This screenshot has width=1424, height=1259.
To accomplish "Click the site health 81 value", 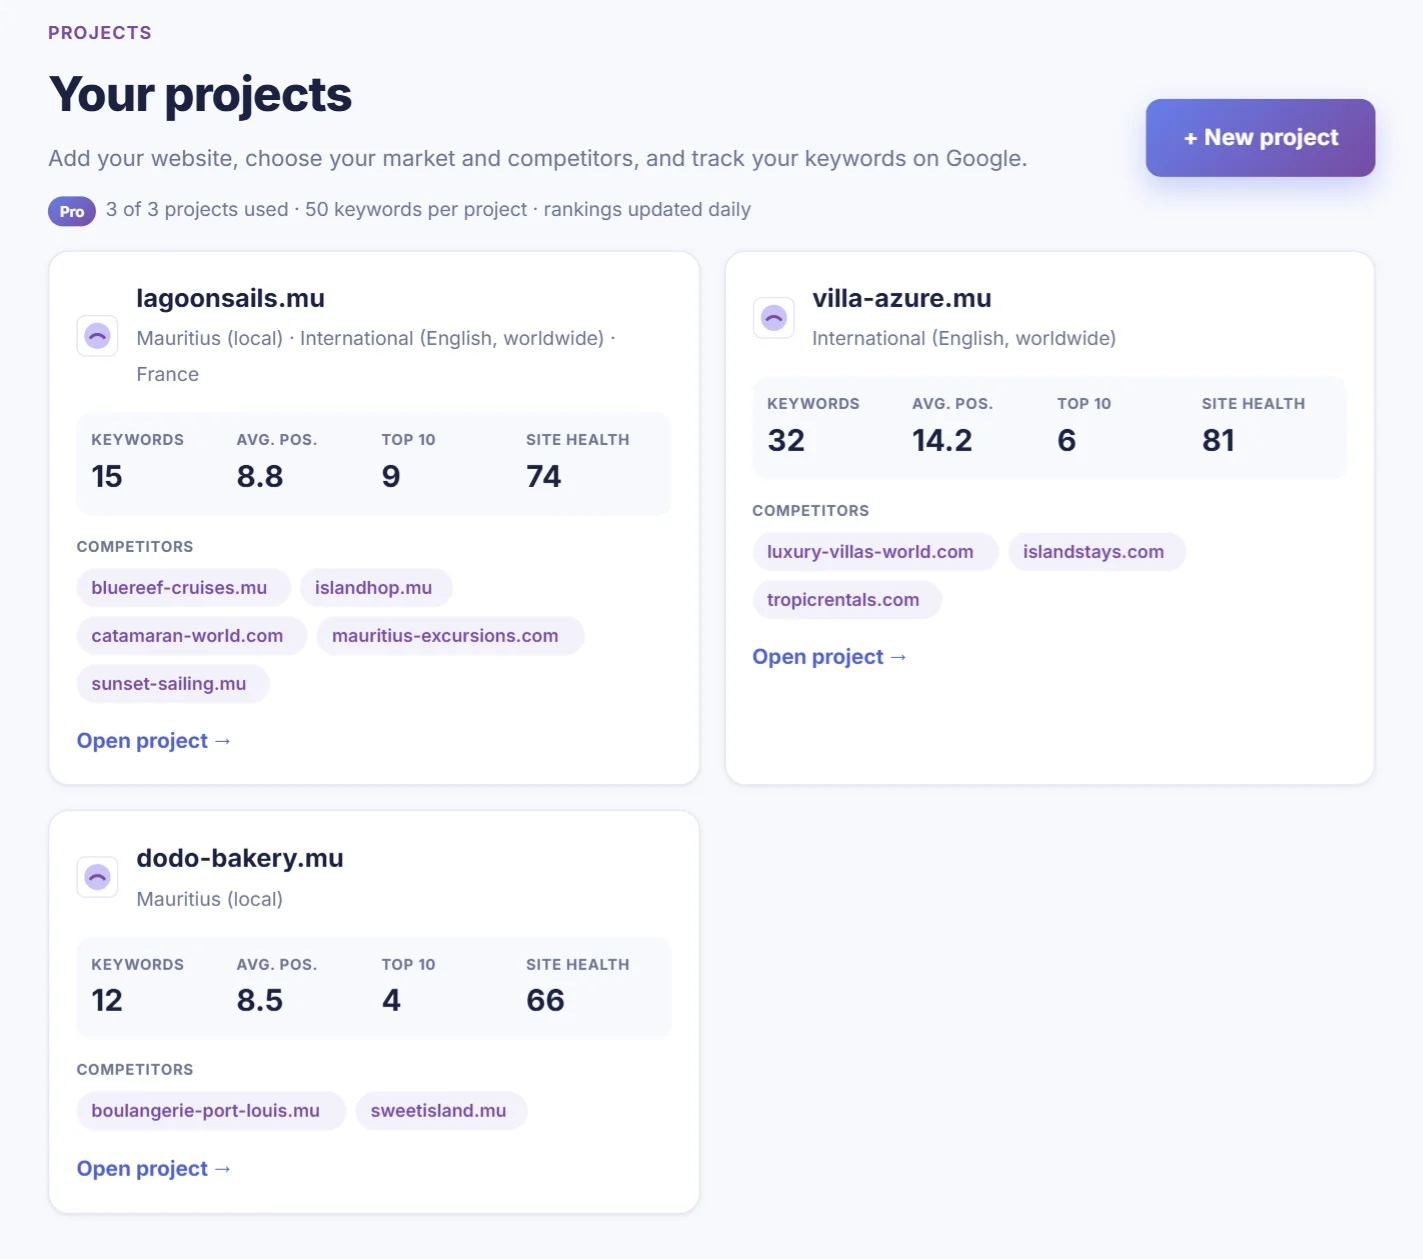I will pos(1218,440).
